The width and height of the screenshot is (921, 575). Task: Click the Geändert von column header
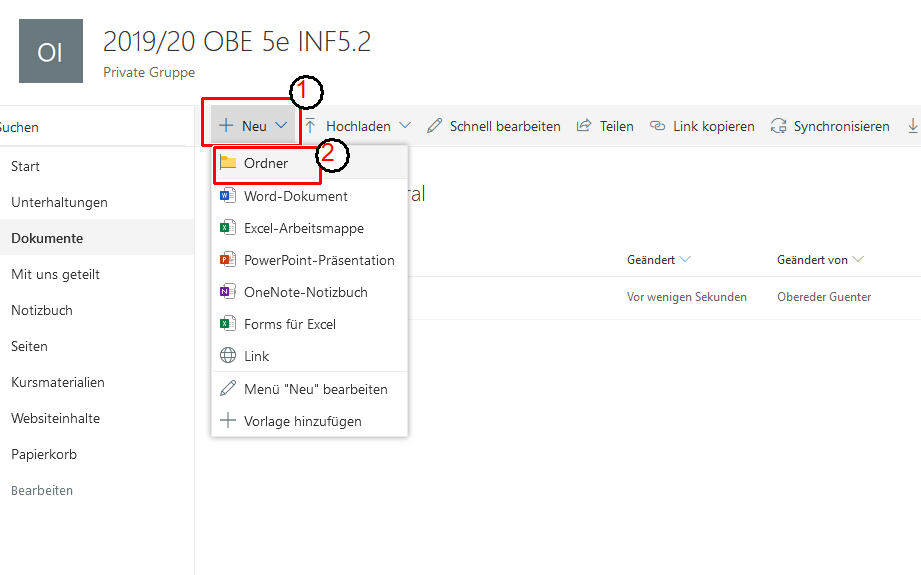click(x=821, y=260)
